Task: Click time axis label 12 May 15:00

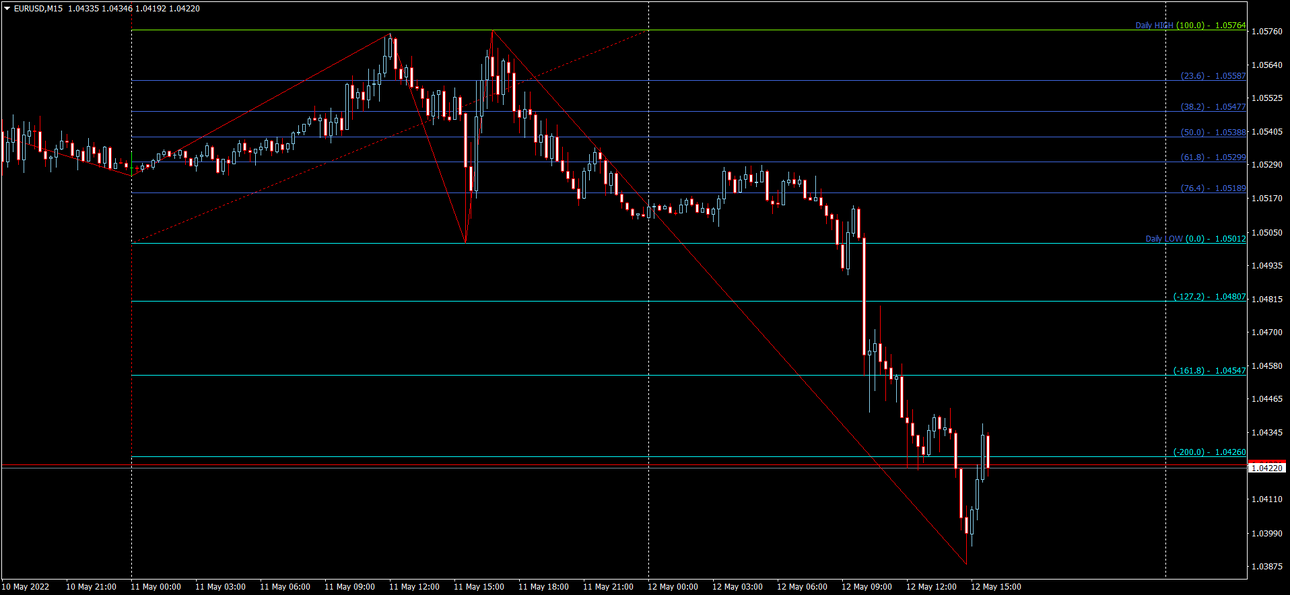Action: [x=996, y=587]
